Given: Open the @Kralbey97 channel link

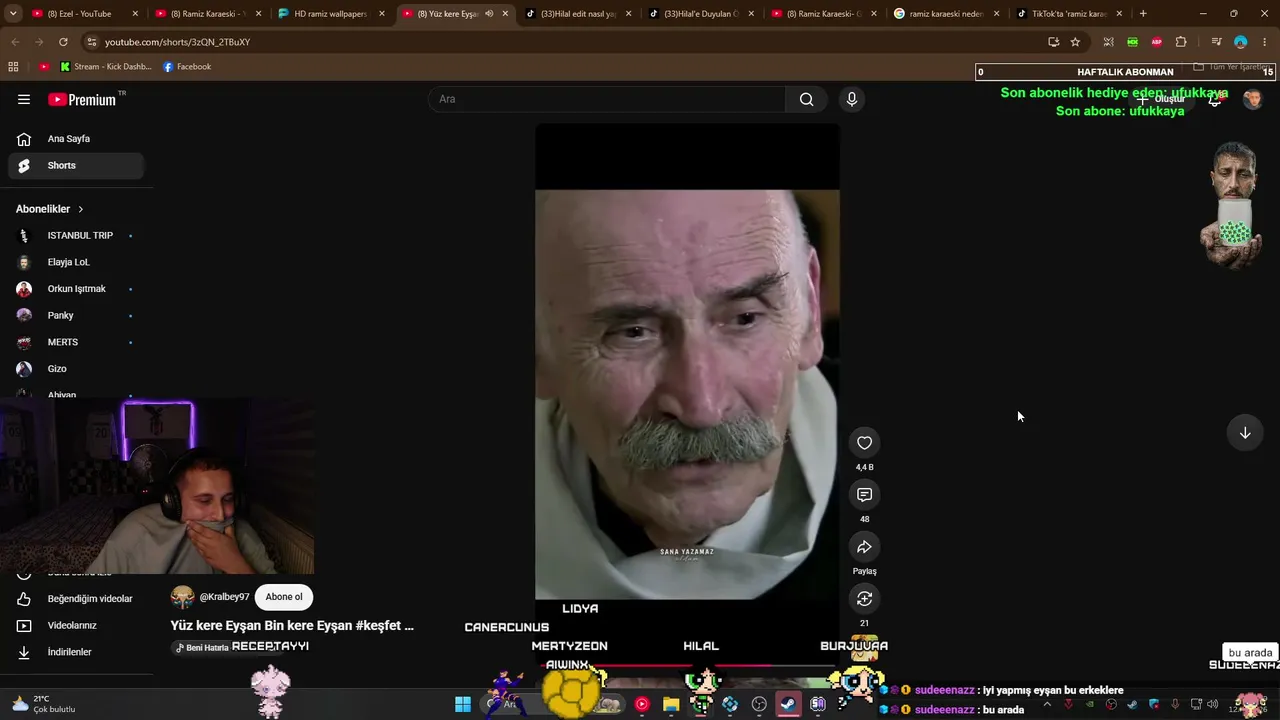Looking at the screenshot, I should coord(224,597).
